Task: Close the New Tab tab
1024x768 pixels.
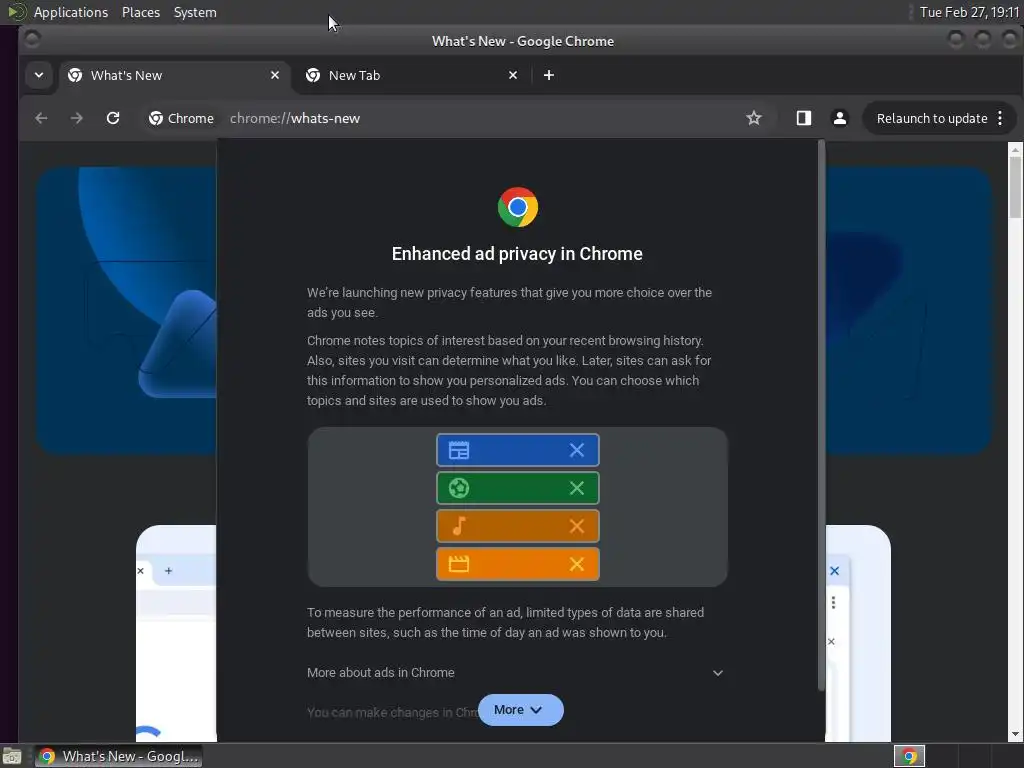Action: click(x=513, y=75)
